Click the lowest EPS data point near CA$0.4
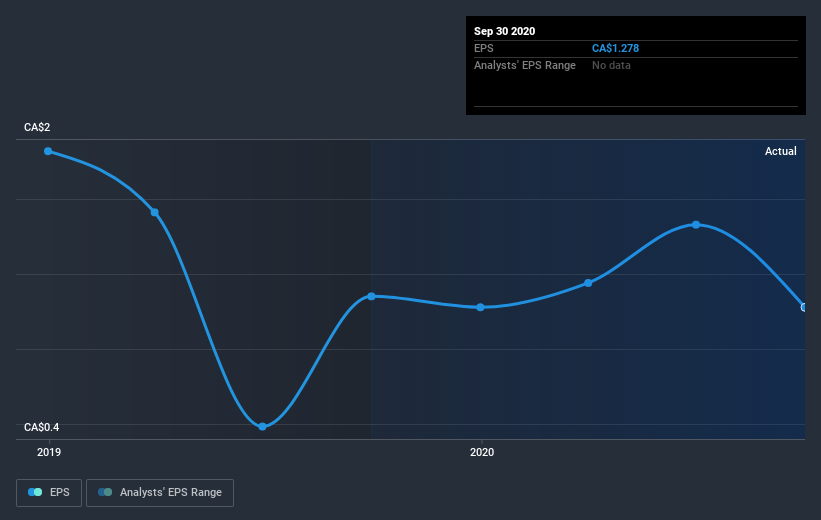Screen dimensions: 821x520 [262, 427]
